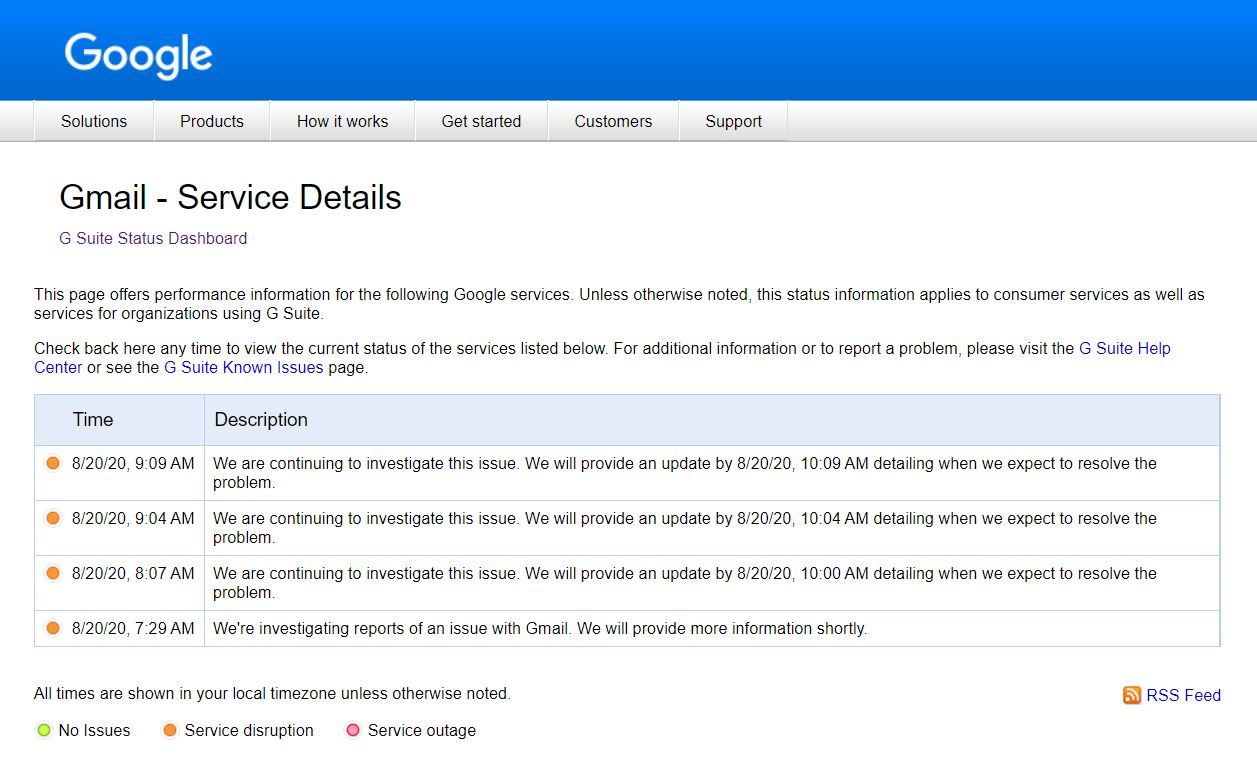Select the How it works tab
Viewport: 1257px width, 772px height.
pyautogui.click(x=342, y=121)
